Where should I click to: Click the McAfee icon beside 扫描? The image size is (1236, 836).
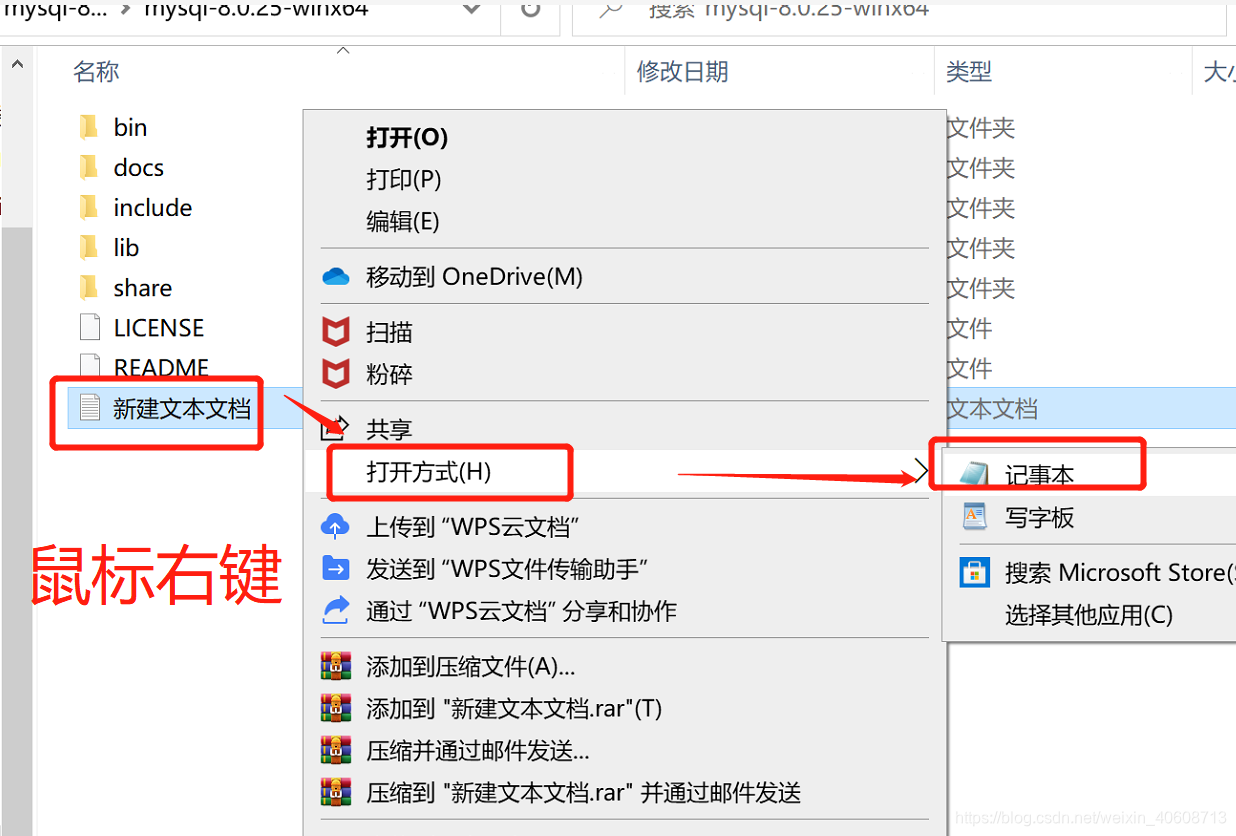336,331
